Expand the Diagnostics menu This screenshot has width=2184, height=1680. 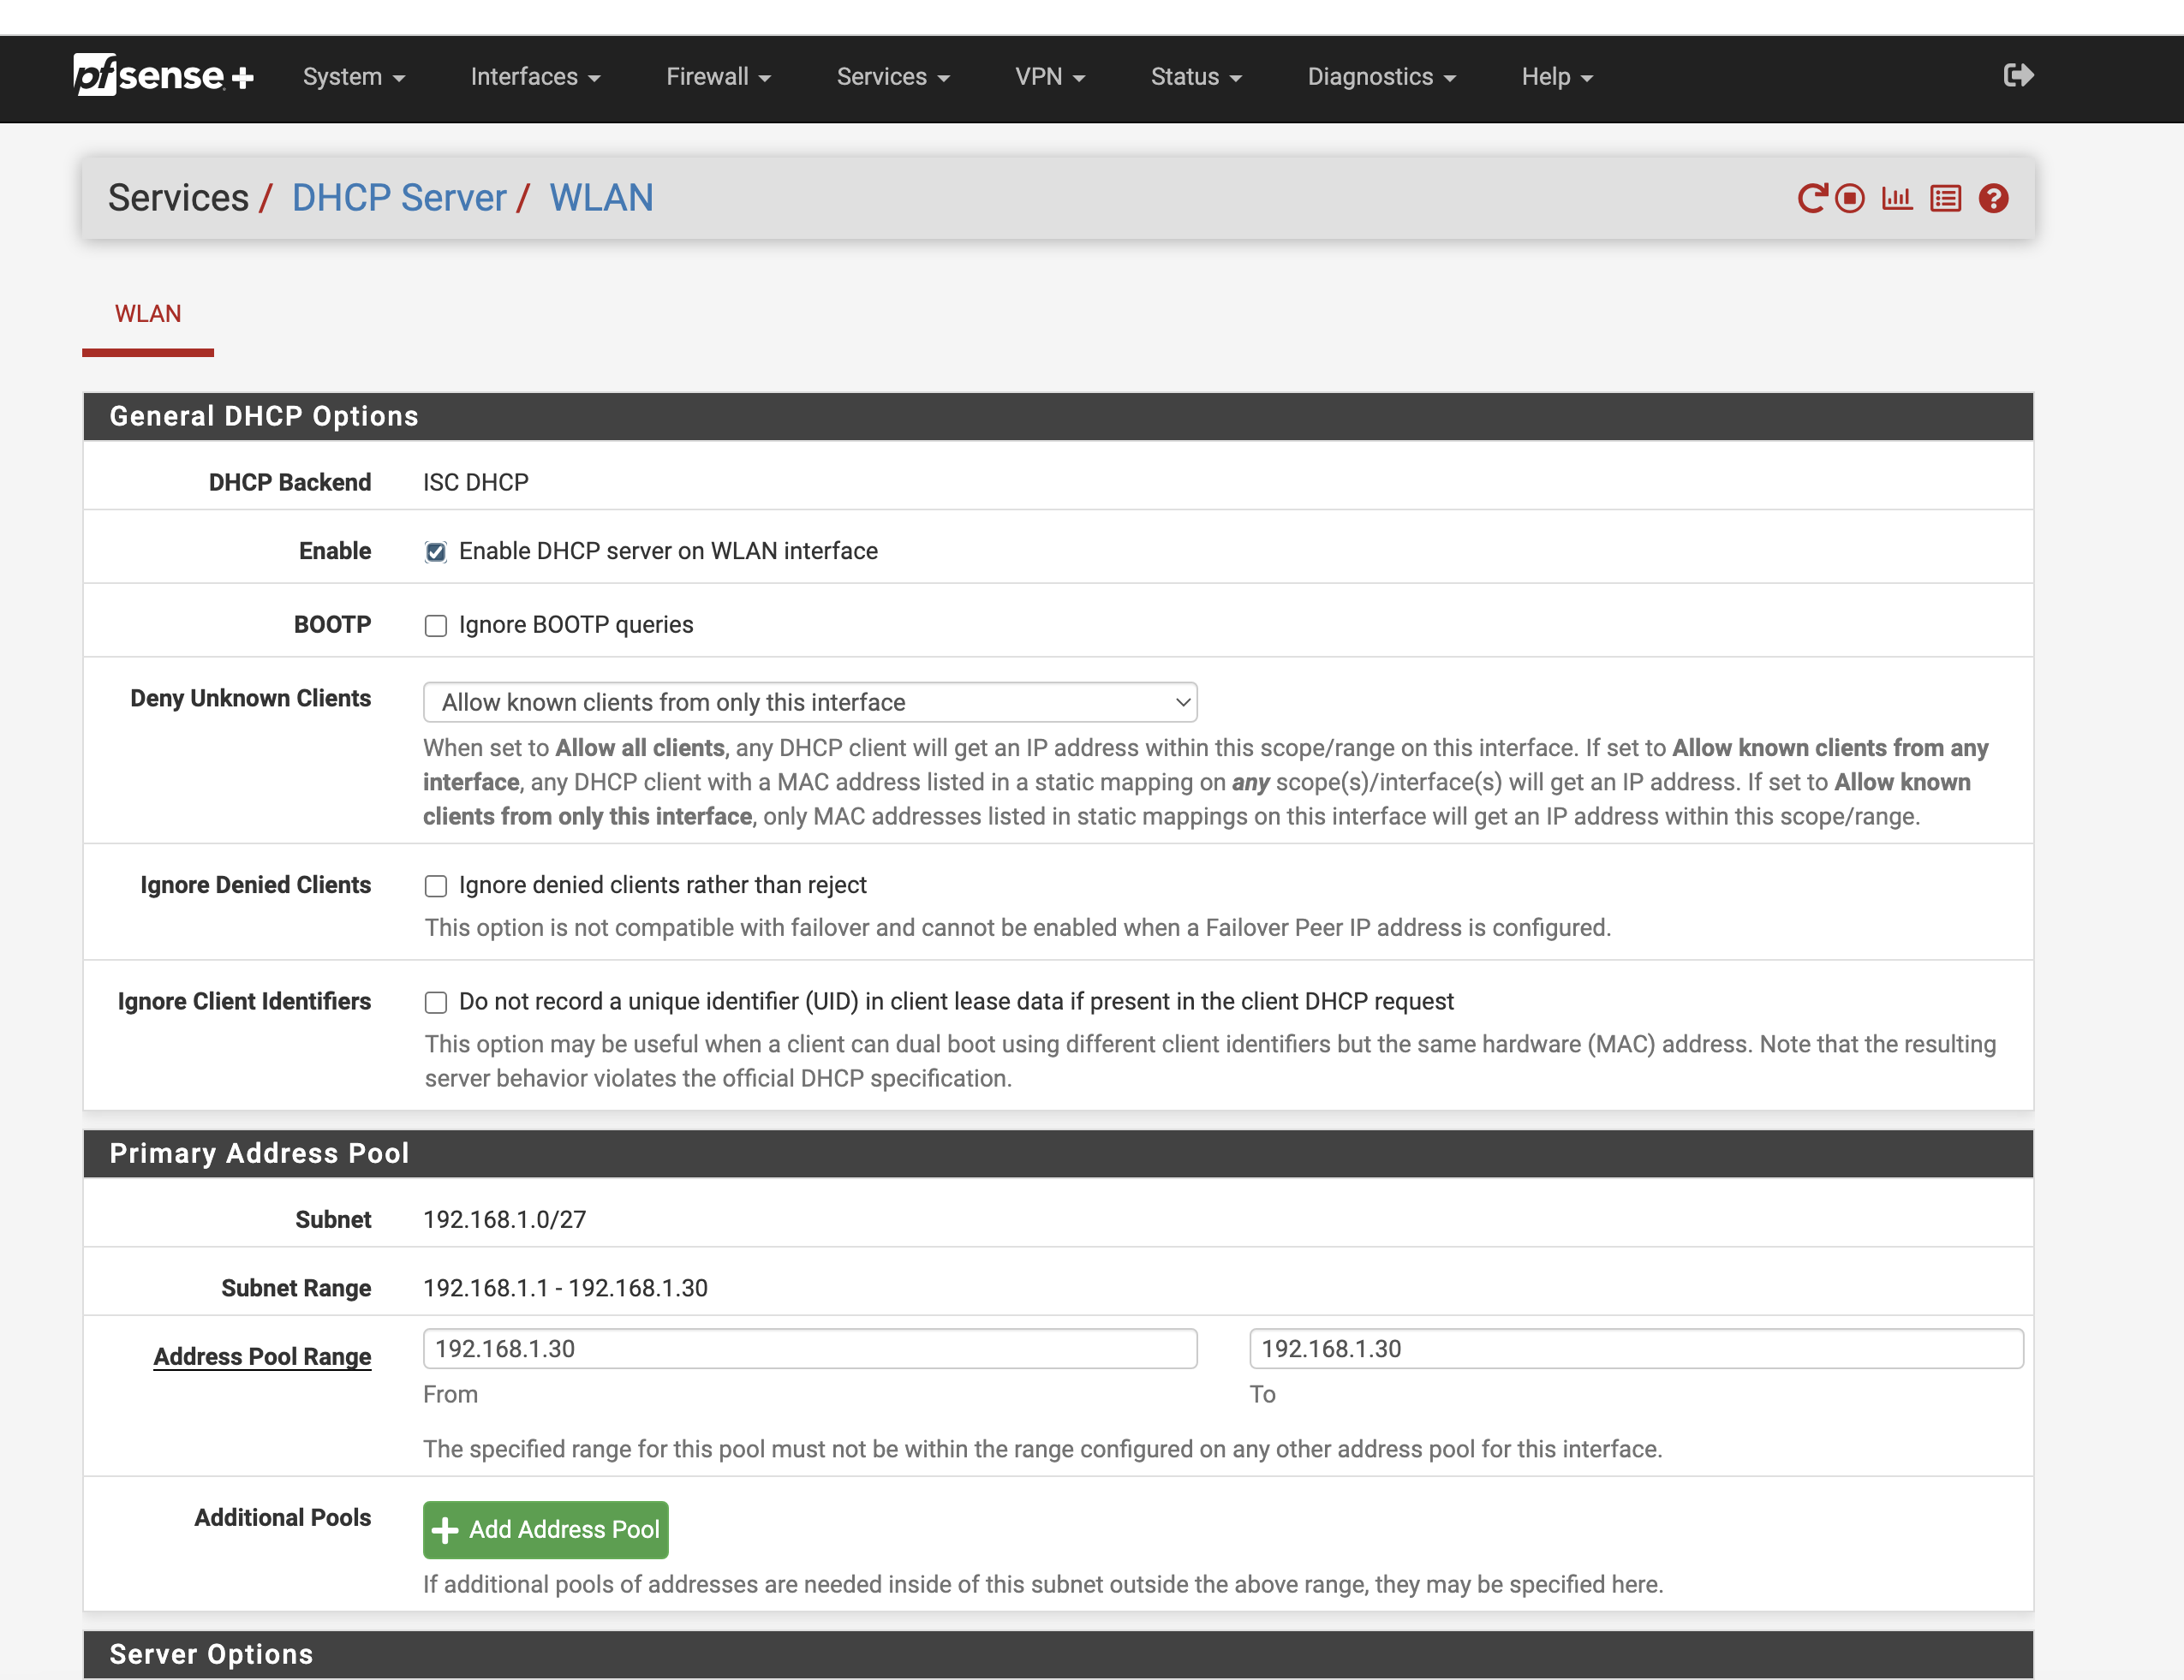pos(1380,77)
